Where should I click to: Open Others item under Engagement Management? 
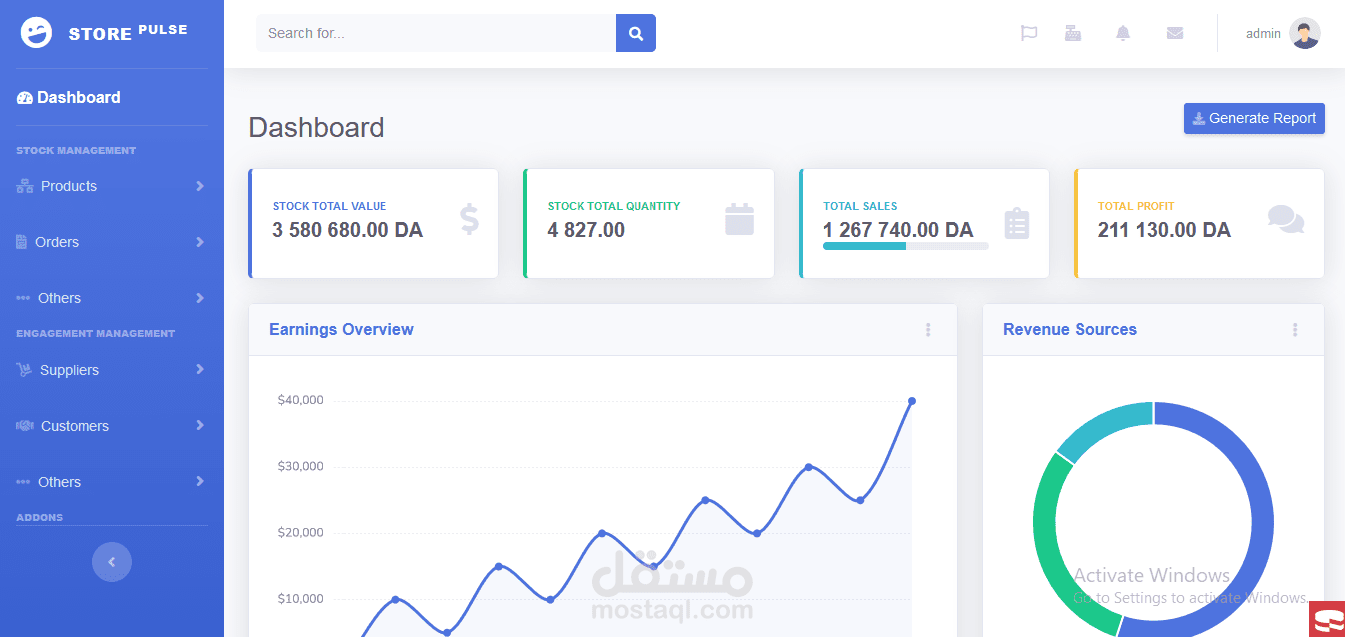(x=112, y=482)
